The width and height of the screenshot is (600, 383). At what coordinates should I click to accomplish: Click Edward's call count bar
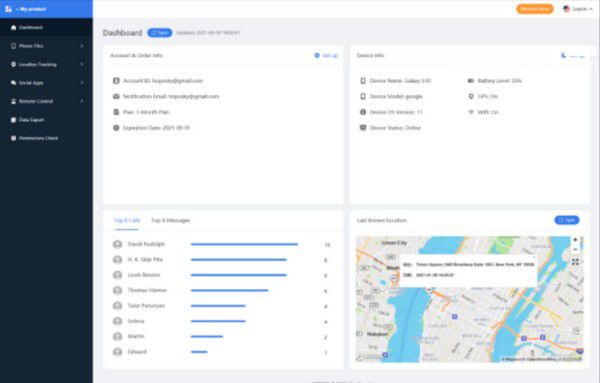pos(199,352)
